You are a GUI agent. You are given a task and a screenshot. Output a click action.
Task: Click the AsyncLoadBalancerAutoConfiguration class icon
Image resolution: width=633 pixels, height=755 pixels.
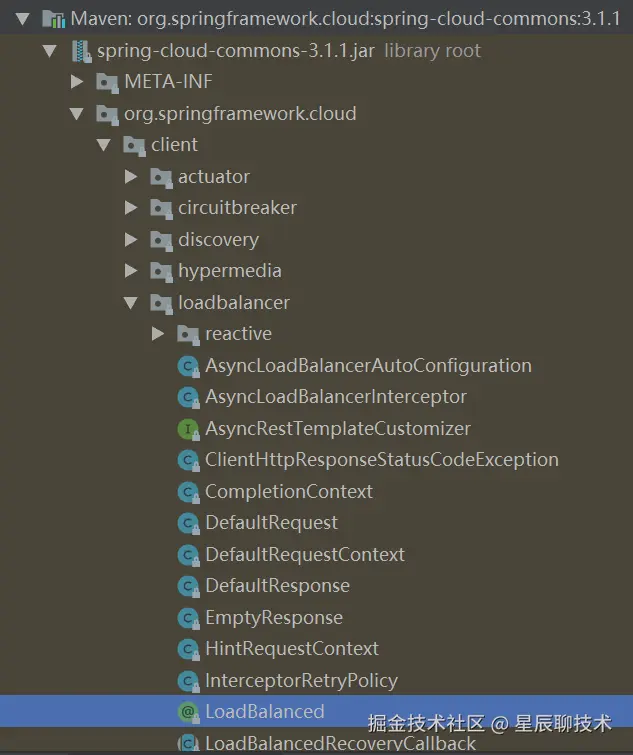[x=188, y=367]
